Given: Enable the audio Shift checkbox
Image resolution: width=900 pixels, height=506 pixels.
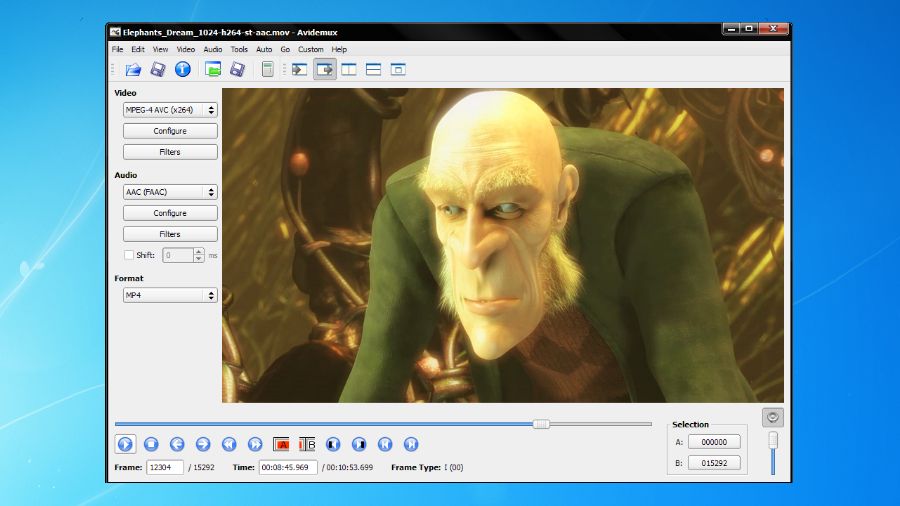Looking at the screenshot, I should tap(129, 255).
